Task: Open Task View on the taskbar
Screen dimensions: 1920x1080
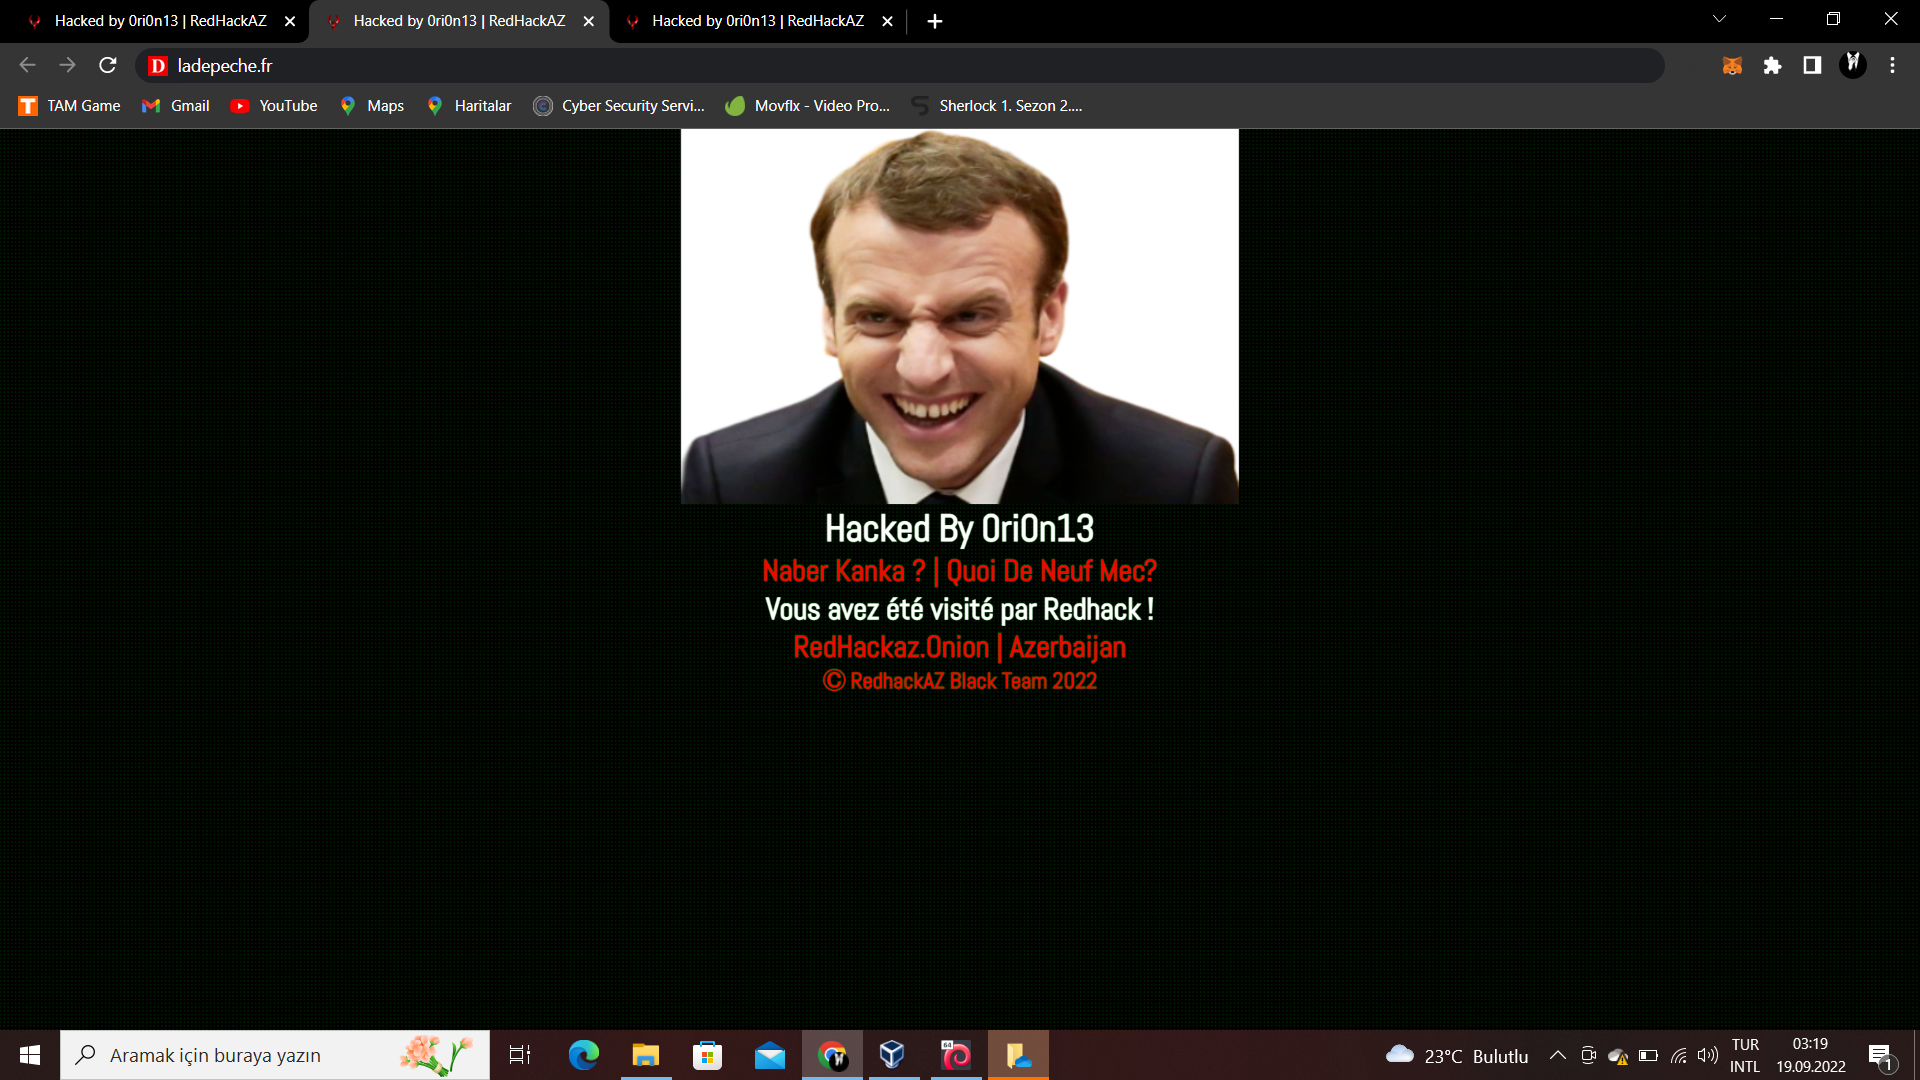Action: click(520, 1055)
